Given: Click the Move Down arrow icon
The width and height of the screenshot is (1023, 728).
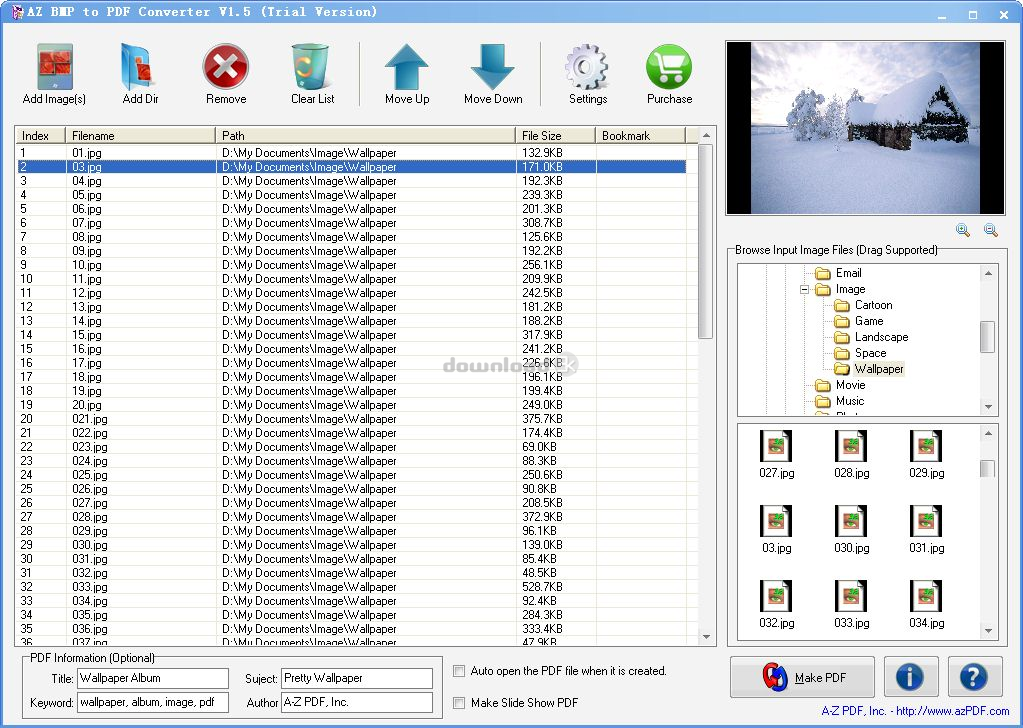Looking at the screenshot, I should [x=493, y=67].
